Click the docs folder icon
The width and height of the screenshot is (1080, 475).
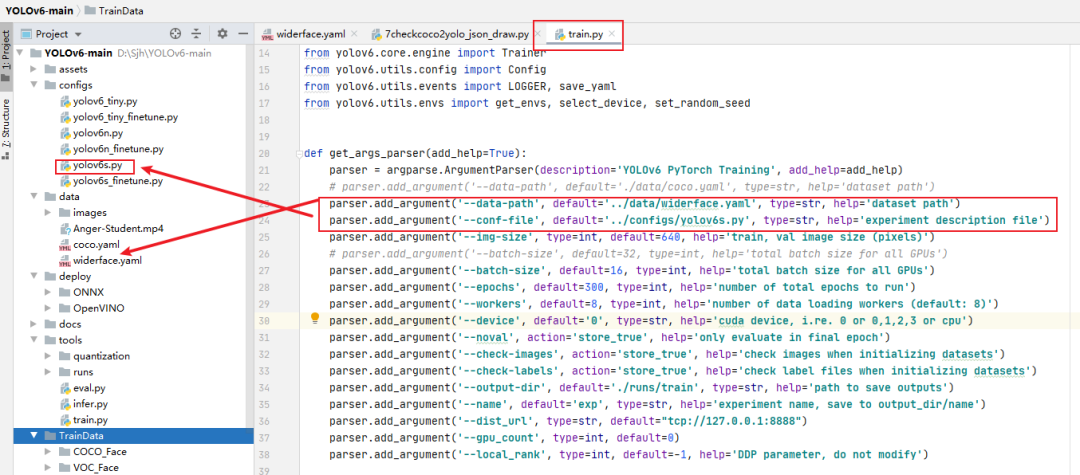[x=50, y=324]
